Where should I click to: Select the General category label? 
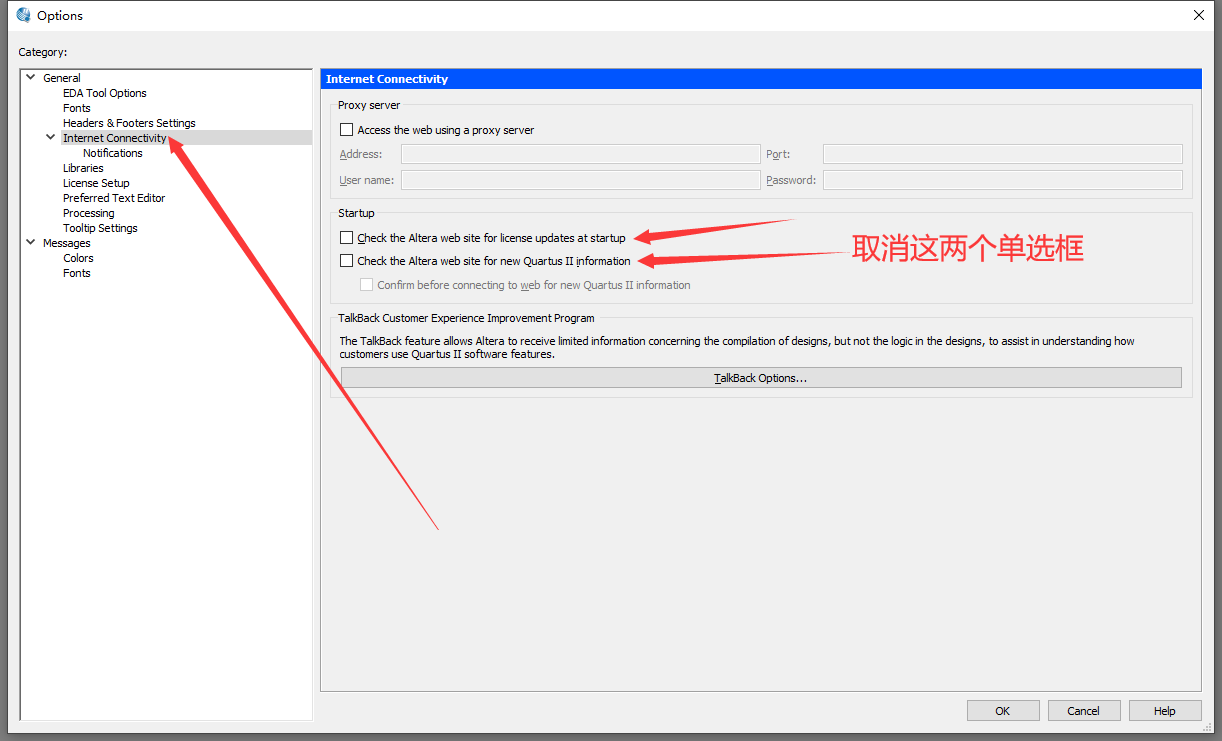(x=62, y=78)
